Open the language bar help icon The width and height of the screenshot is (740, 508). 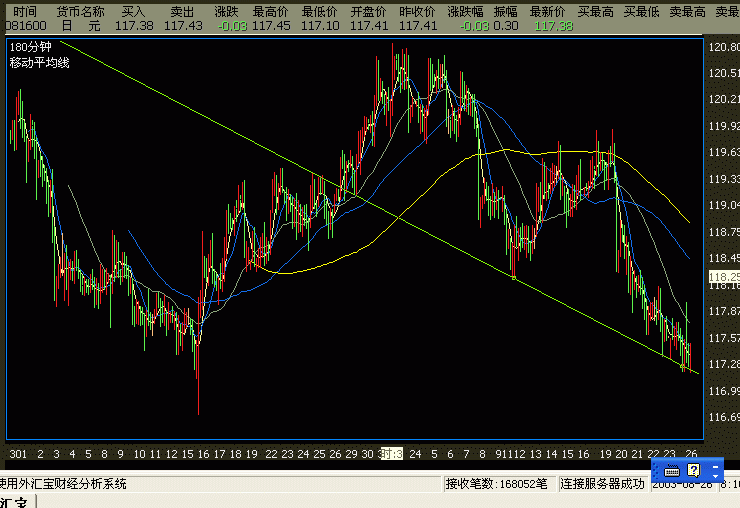pyautogui.click(x=693, y=470)
